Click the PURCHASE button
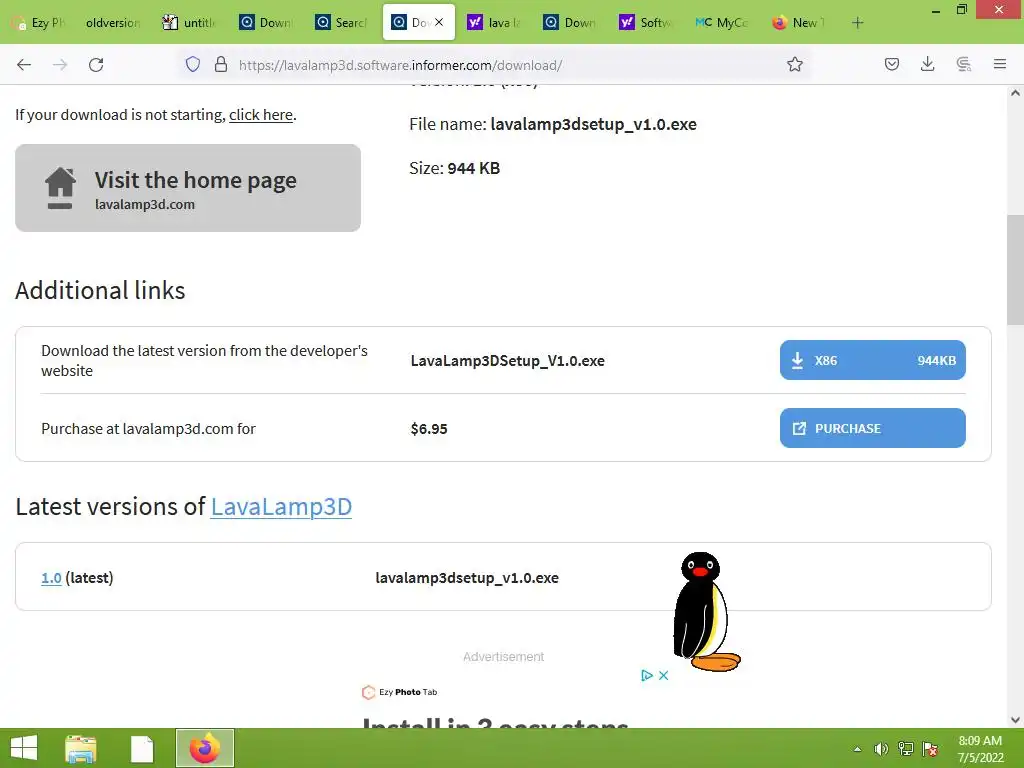The height and width of the screenshot is (768, 1024). (872, 428)
